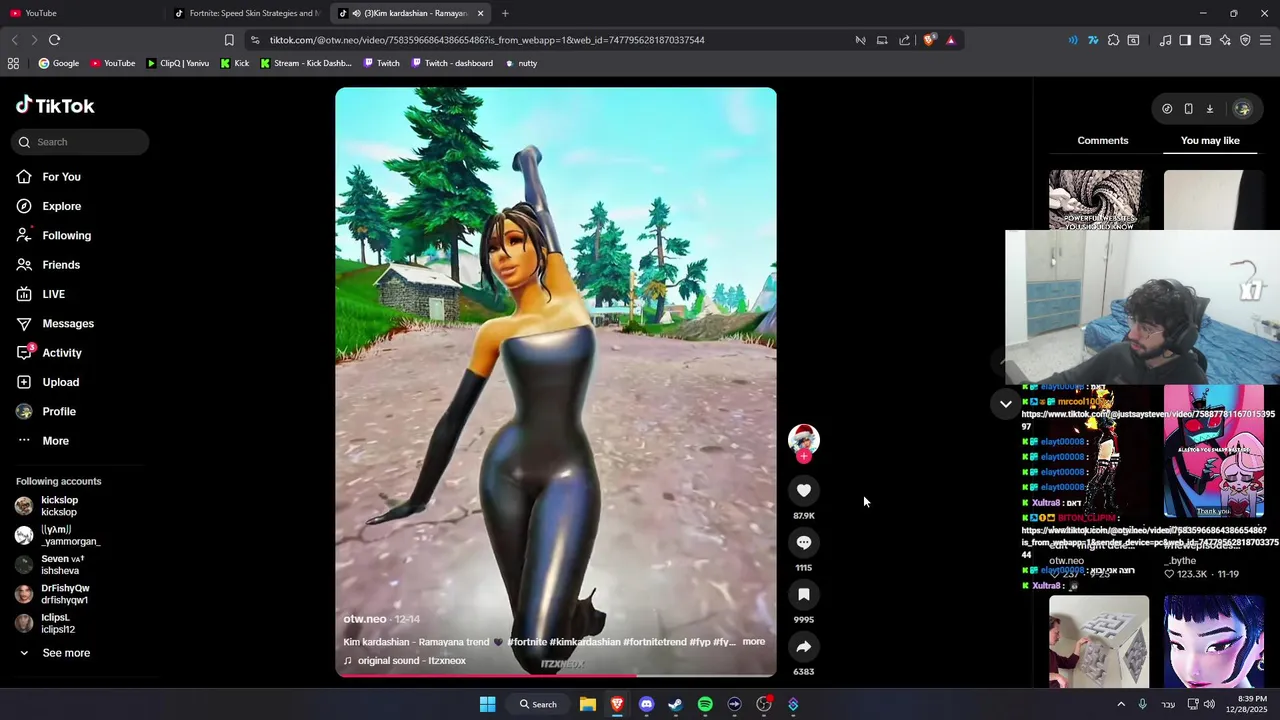
Task: Reload the page
Action: pos(54,40)
